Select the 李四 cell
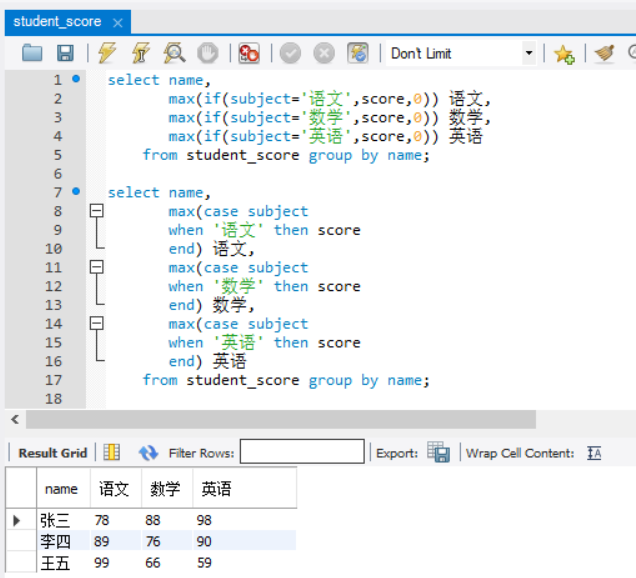The image size is (636, 578). click(64, 541)
